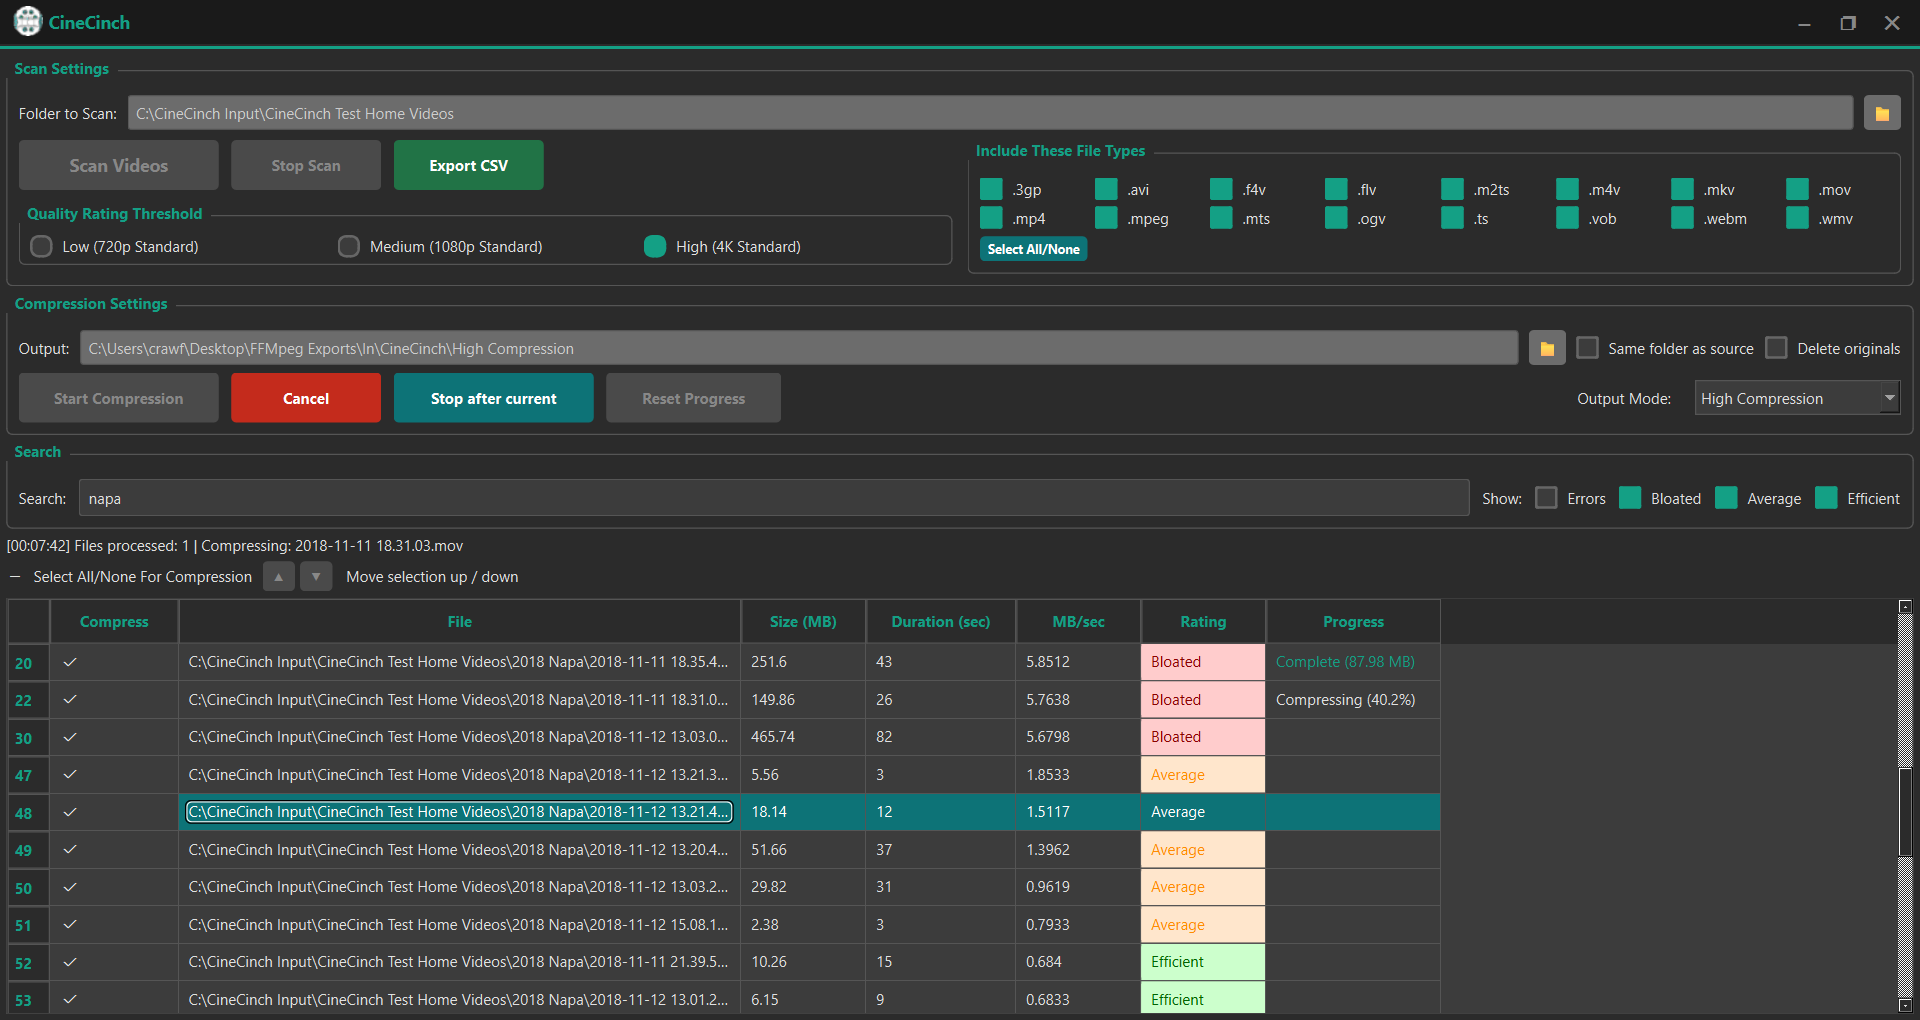Click the Select All/None file types button
1920x1020 pixels.
[x=1032, y=248]
